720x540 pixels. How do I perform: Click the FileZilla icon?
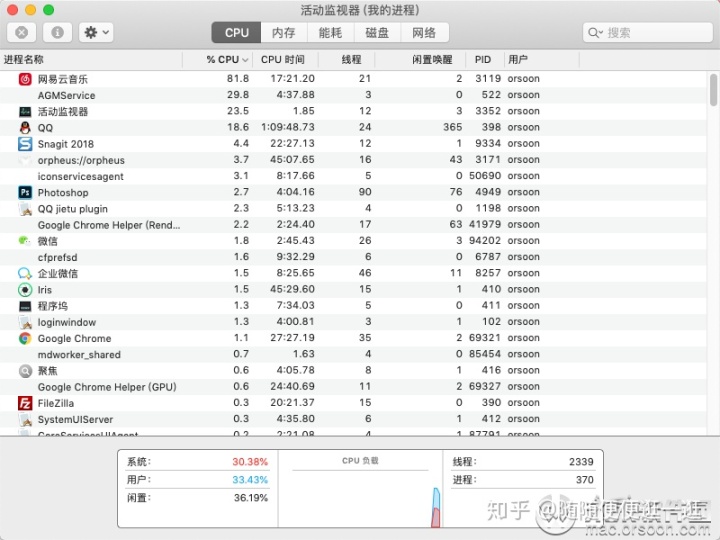(25, 403)
